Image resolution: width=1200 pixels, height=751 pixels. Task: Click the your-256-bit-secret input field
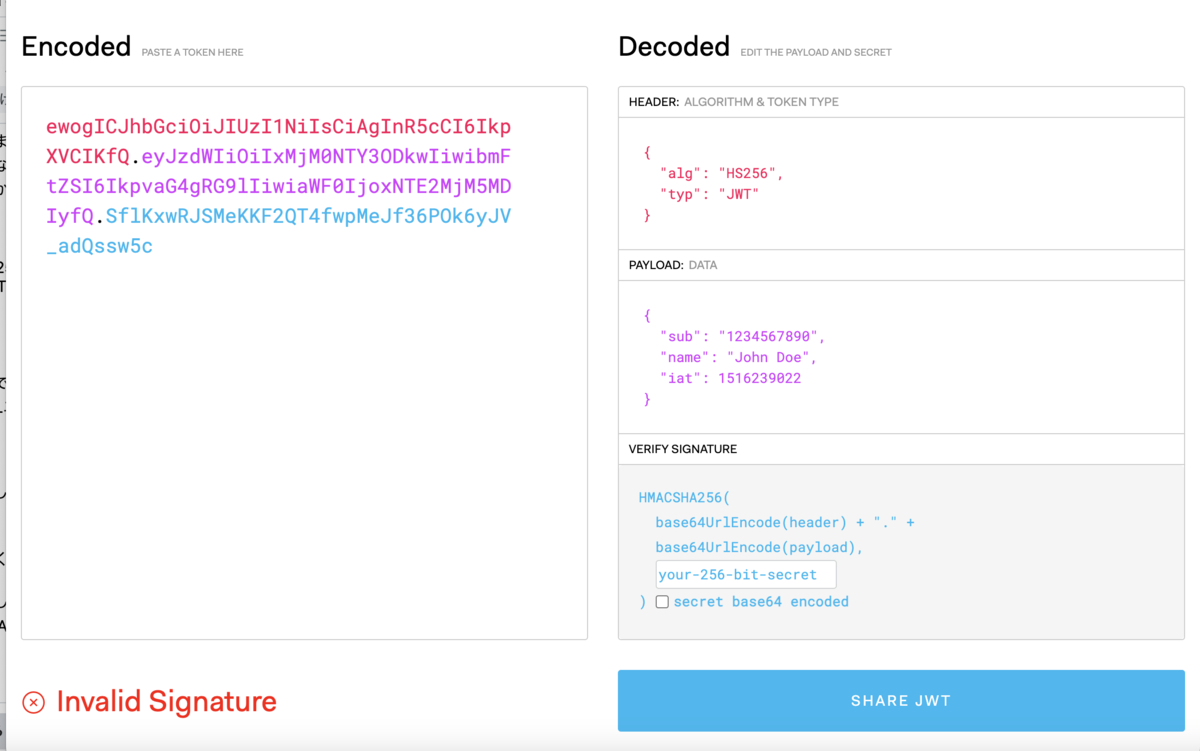[x=746, y=575]
